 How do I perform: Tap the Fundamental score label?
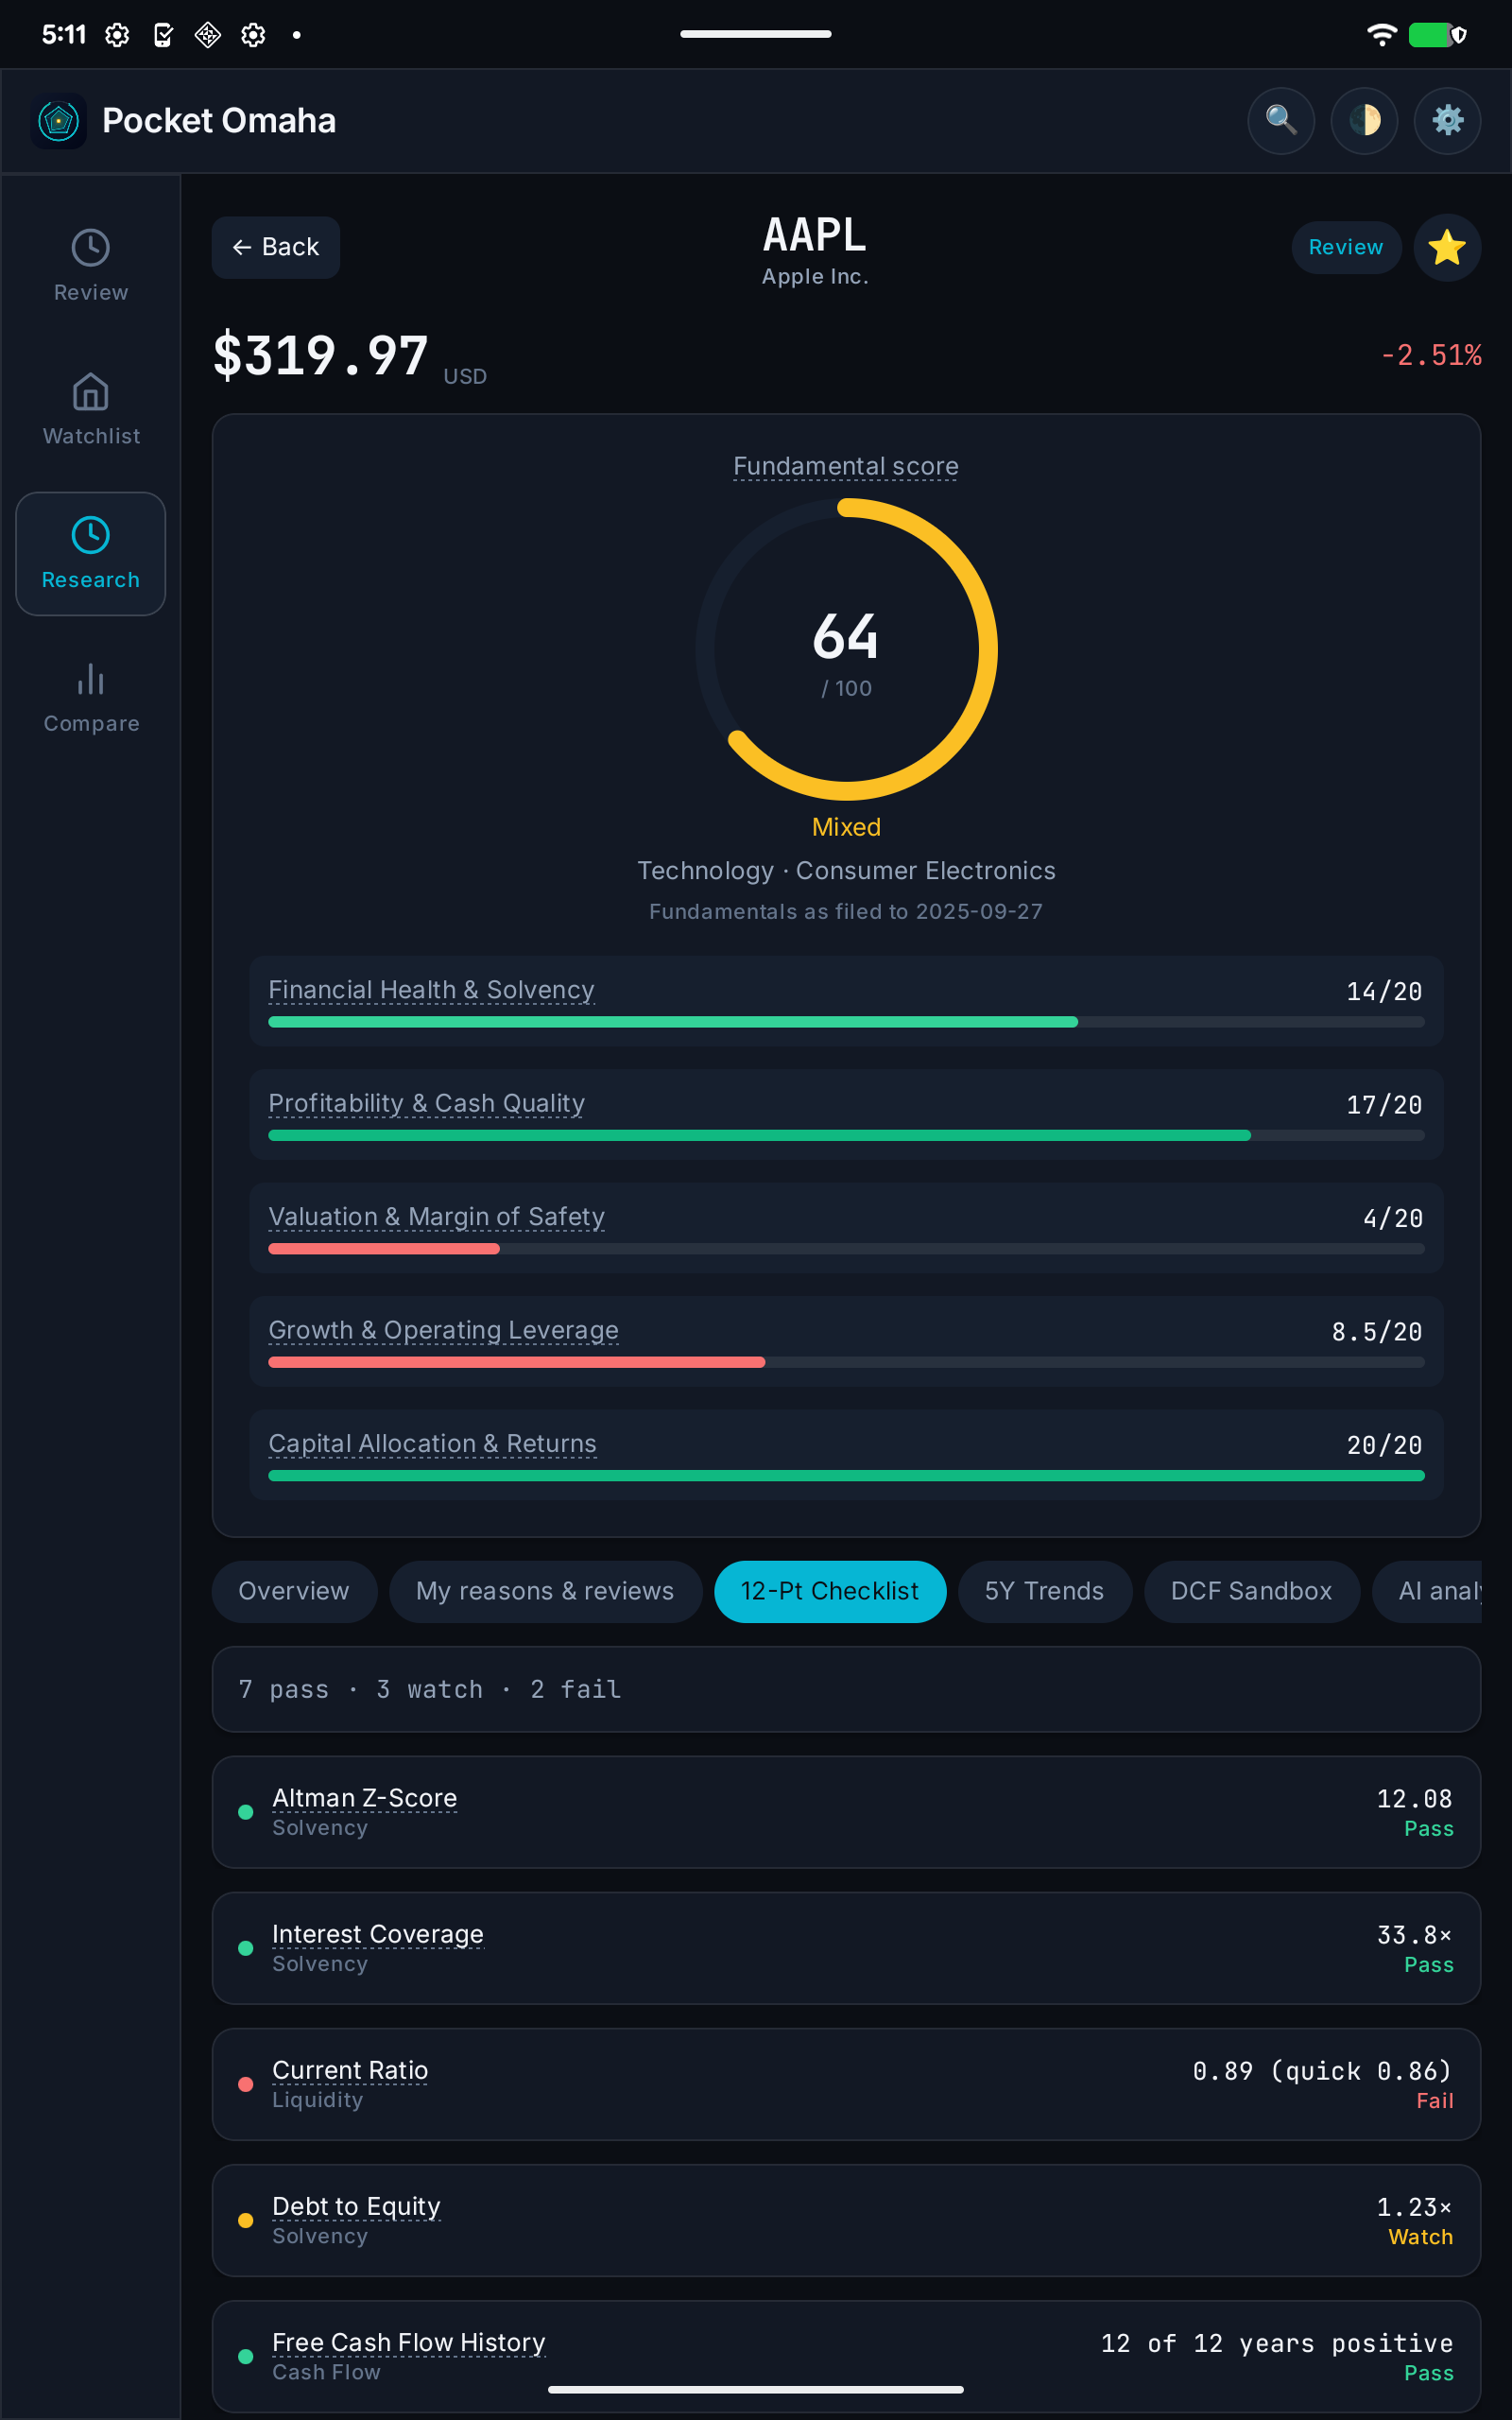pos(846,466)
